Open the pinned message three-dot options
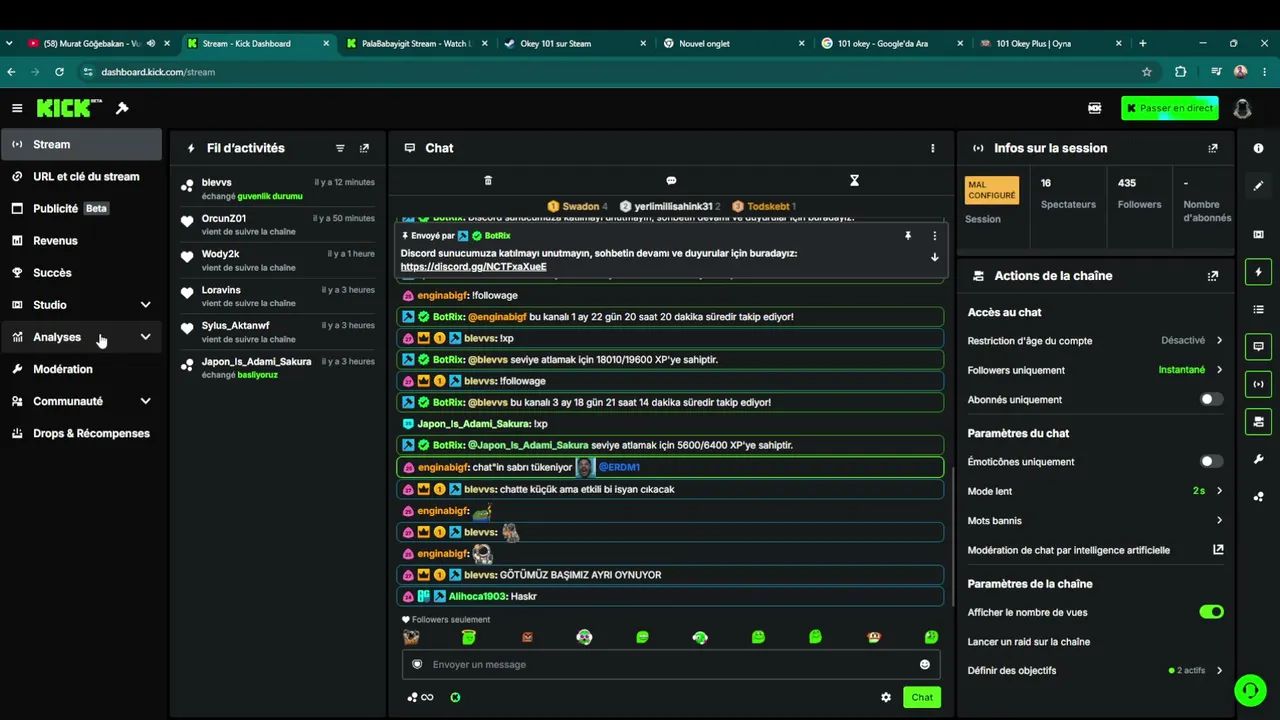1280x720 pixels. pyautogui.click(x=935, y=236)
